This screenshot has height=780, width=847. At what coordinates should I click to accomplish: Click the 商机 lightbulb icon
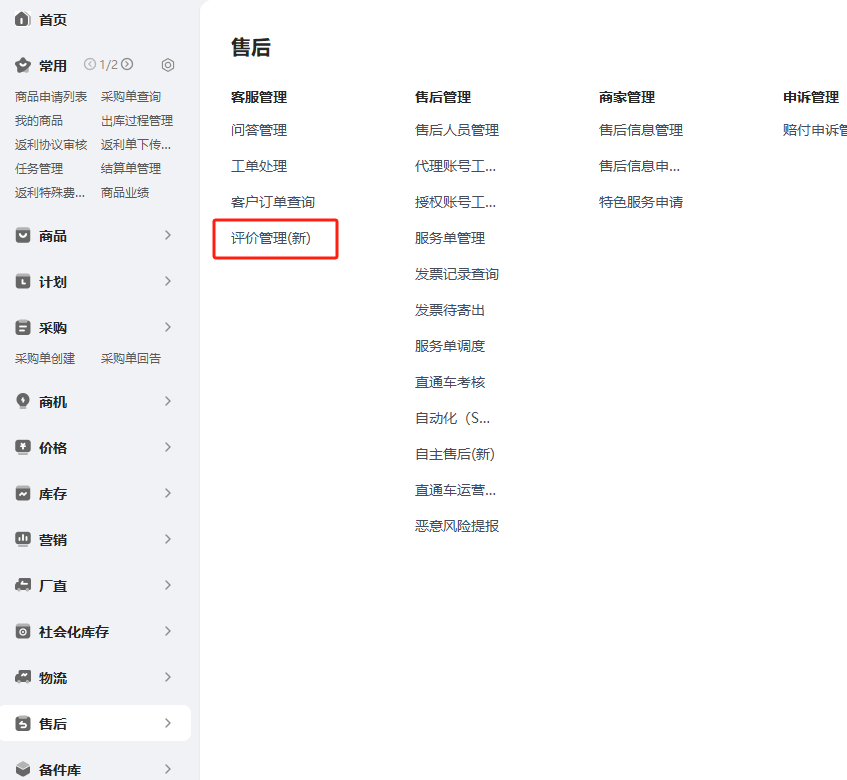(x=22, y=401)
